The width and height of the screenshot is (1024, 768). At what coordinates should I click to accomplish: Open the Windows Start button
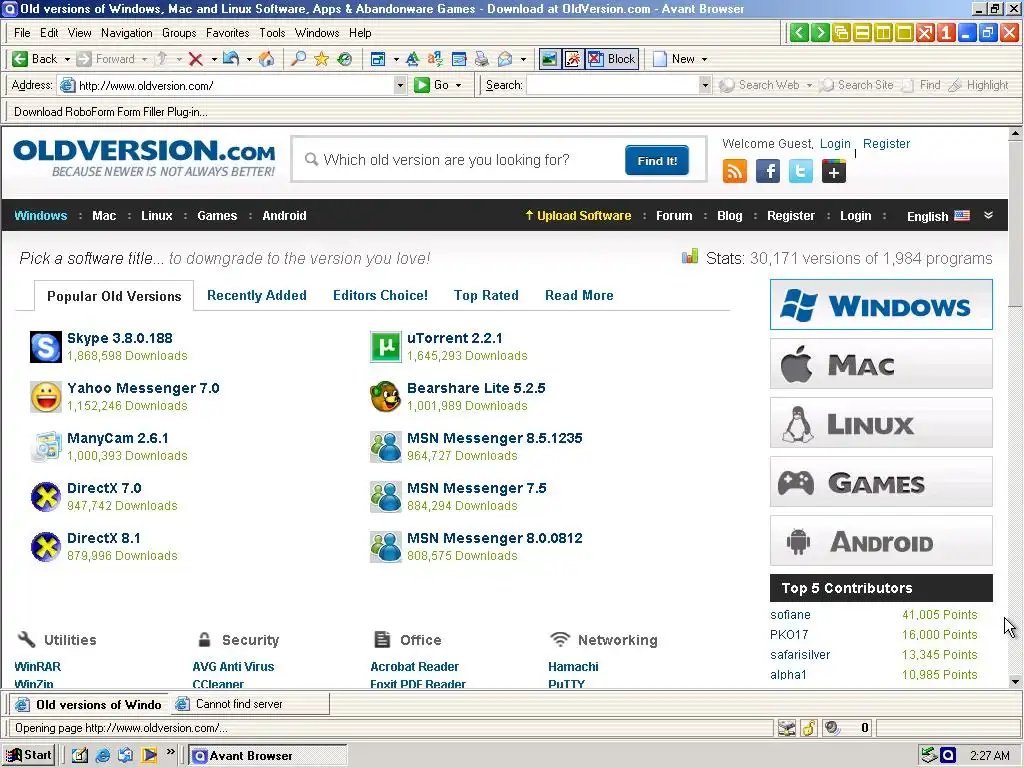click(x=29, y=756)
